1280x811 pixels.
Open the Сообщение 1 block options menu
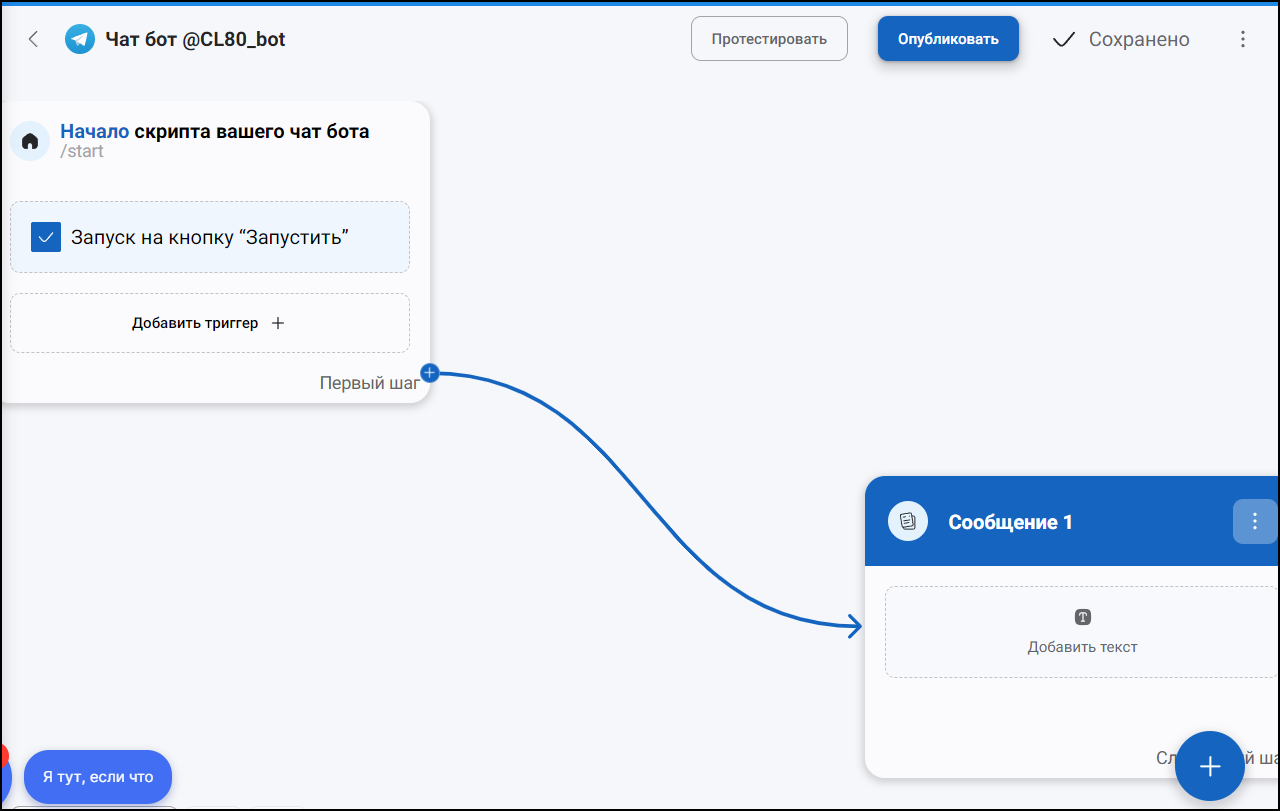tap(1255, 521)
